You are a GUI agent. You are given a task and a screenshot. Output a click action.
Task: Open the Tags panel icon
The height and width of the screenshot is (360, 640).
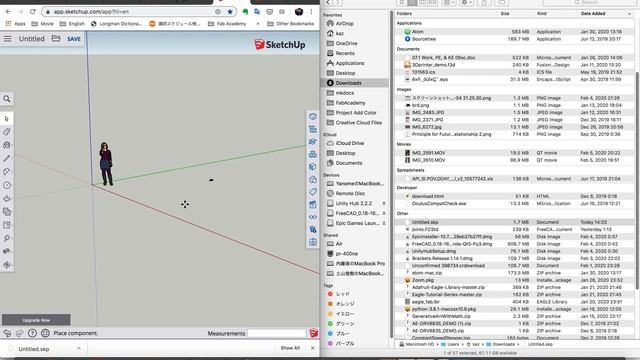point(313,192)
